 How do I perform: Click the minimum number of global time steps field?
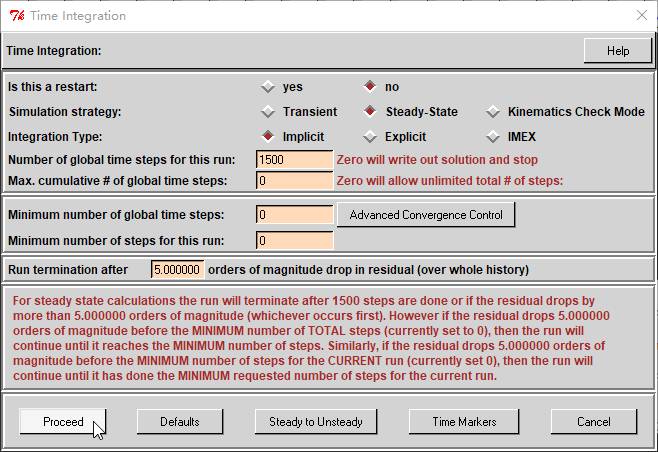click(294, 215)
